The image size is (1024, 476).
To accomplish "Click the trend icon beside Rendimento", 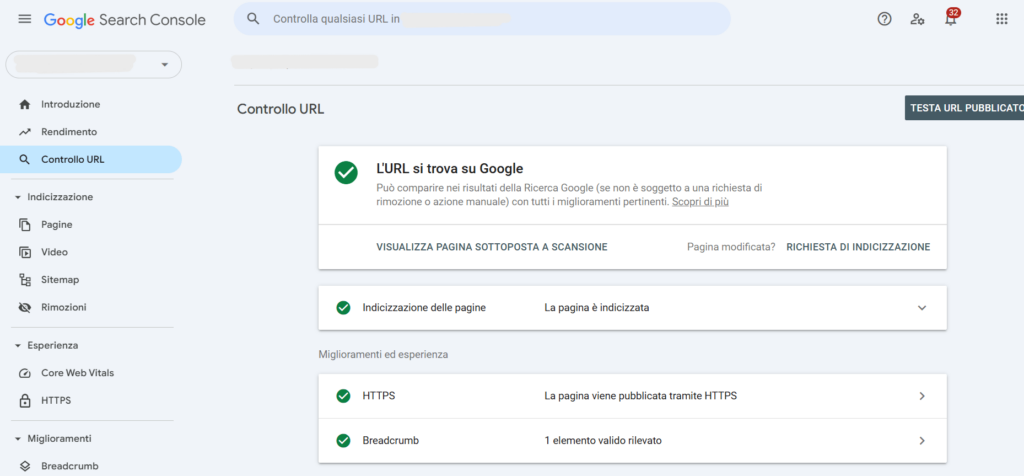I will pyautogui.click(x=25, y=132).
